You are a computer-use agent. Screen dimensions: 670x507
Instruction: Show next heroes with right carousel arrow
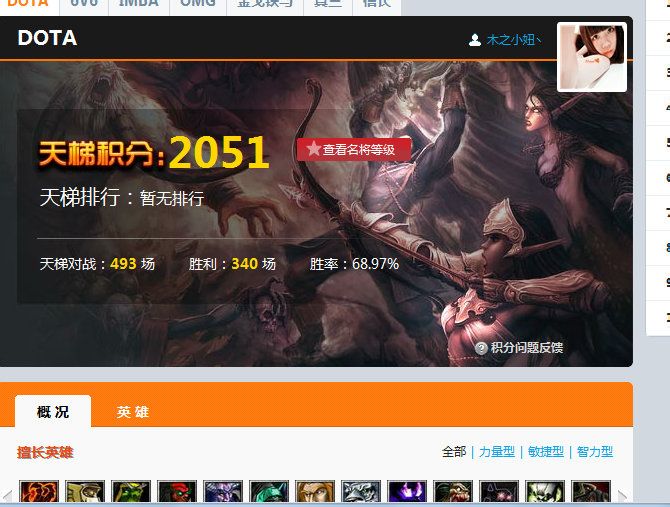622,495
